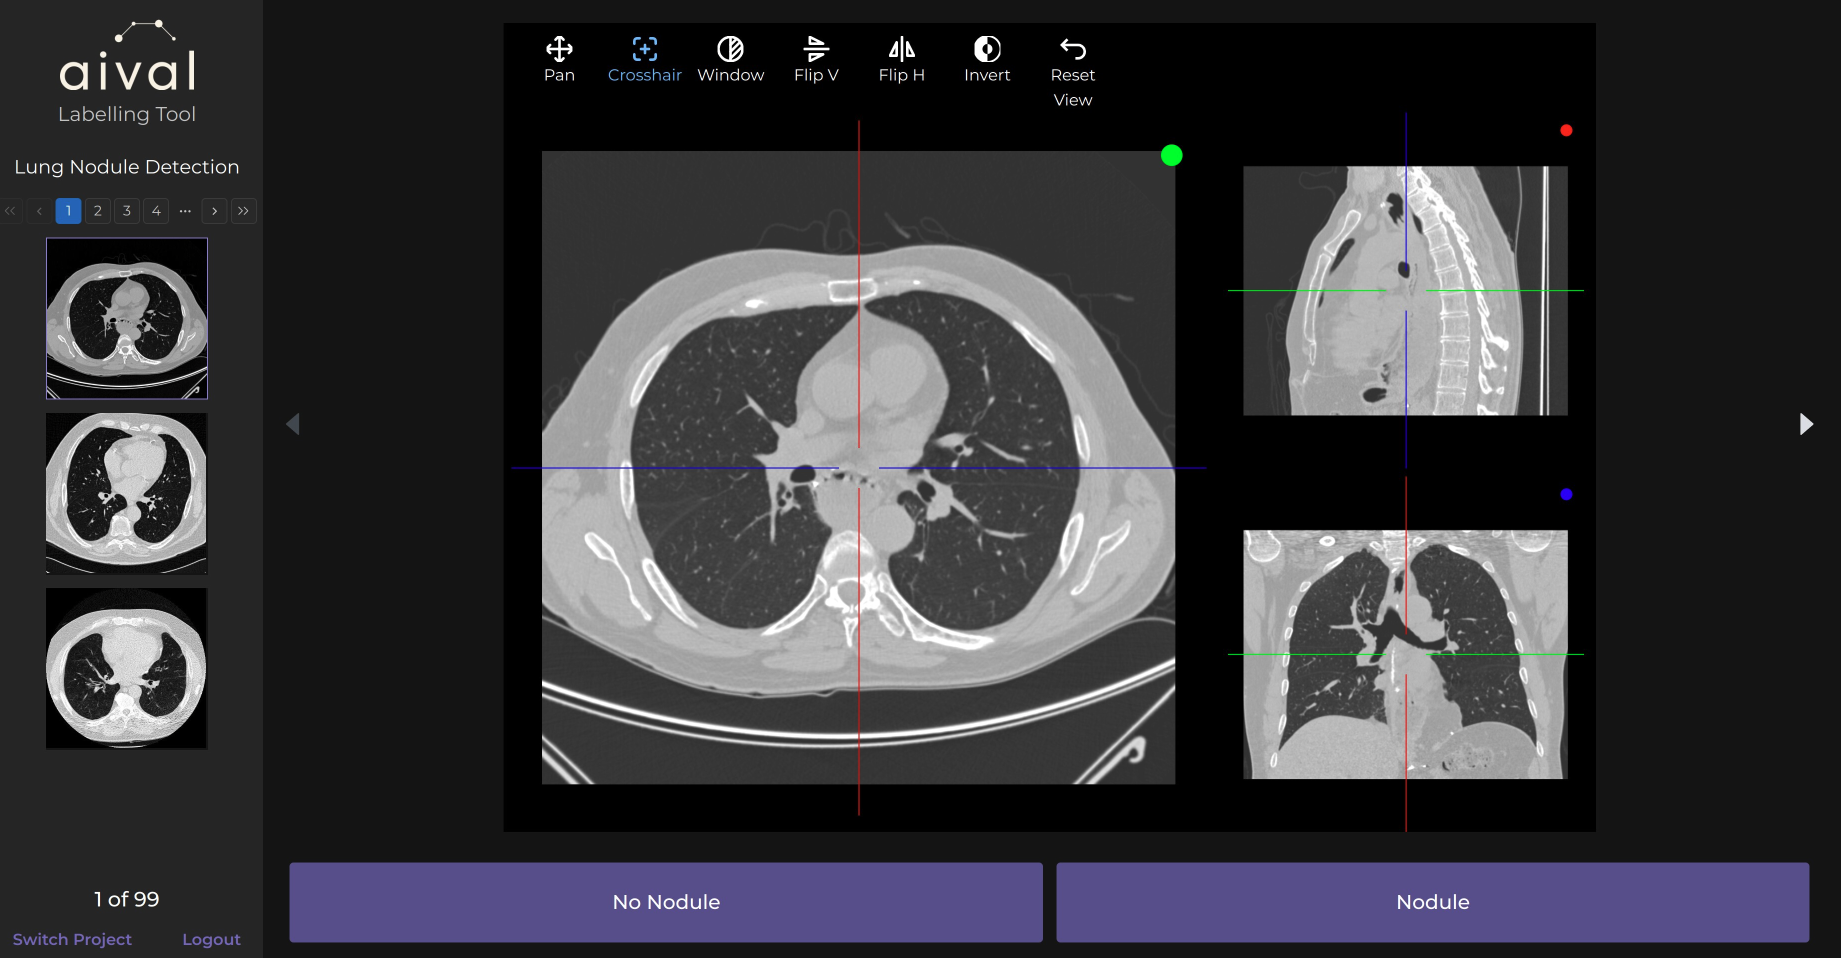Flip the image vertically with Flip V
1841x958 pixels.
pos(816,60)
